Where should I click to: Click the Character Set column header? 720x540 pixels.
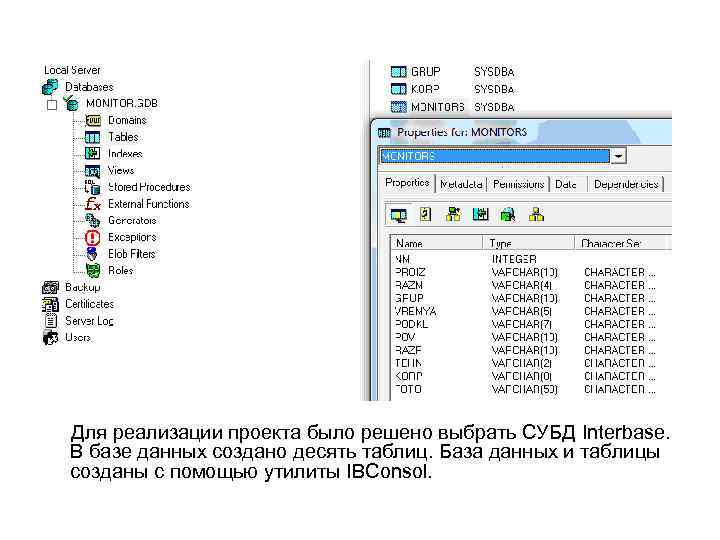[x=623, y=243]
